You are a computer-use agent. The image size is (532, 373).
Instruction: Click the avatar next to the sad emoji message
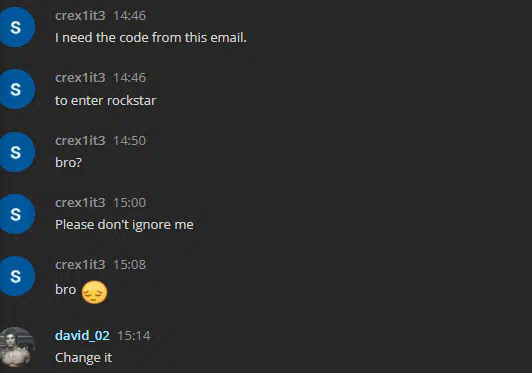(15, 276)
